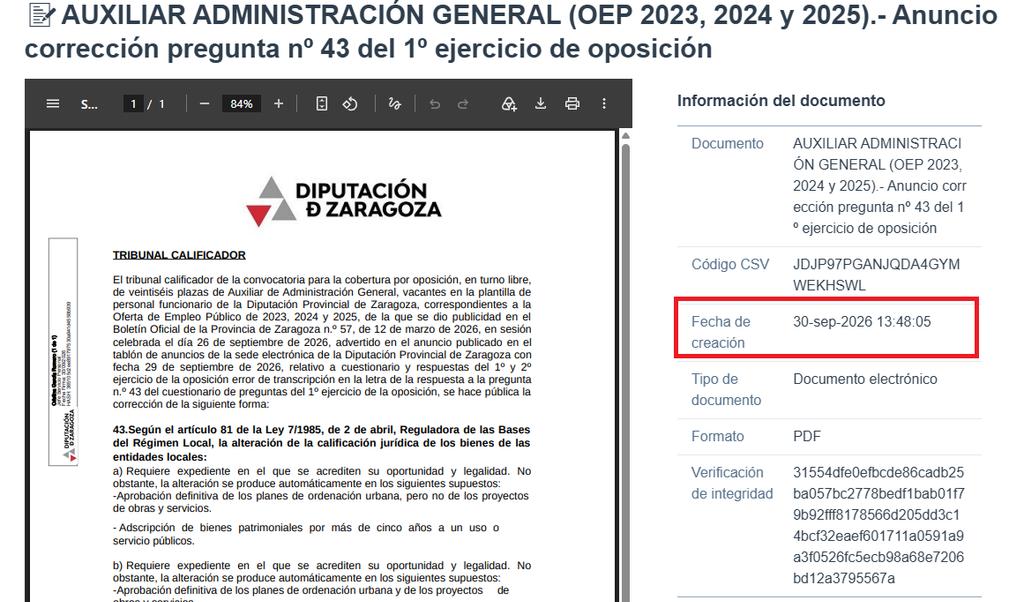Screen dimensions: 1024x602
Task: Click the 'Formato' label
Action: pyautogui.click(x=718, y=436)
